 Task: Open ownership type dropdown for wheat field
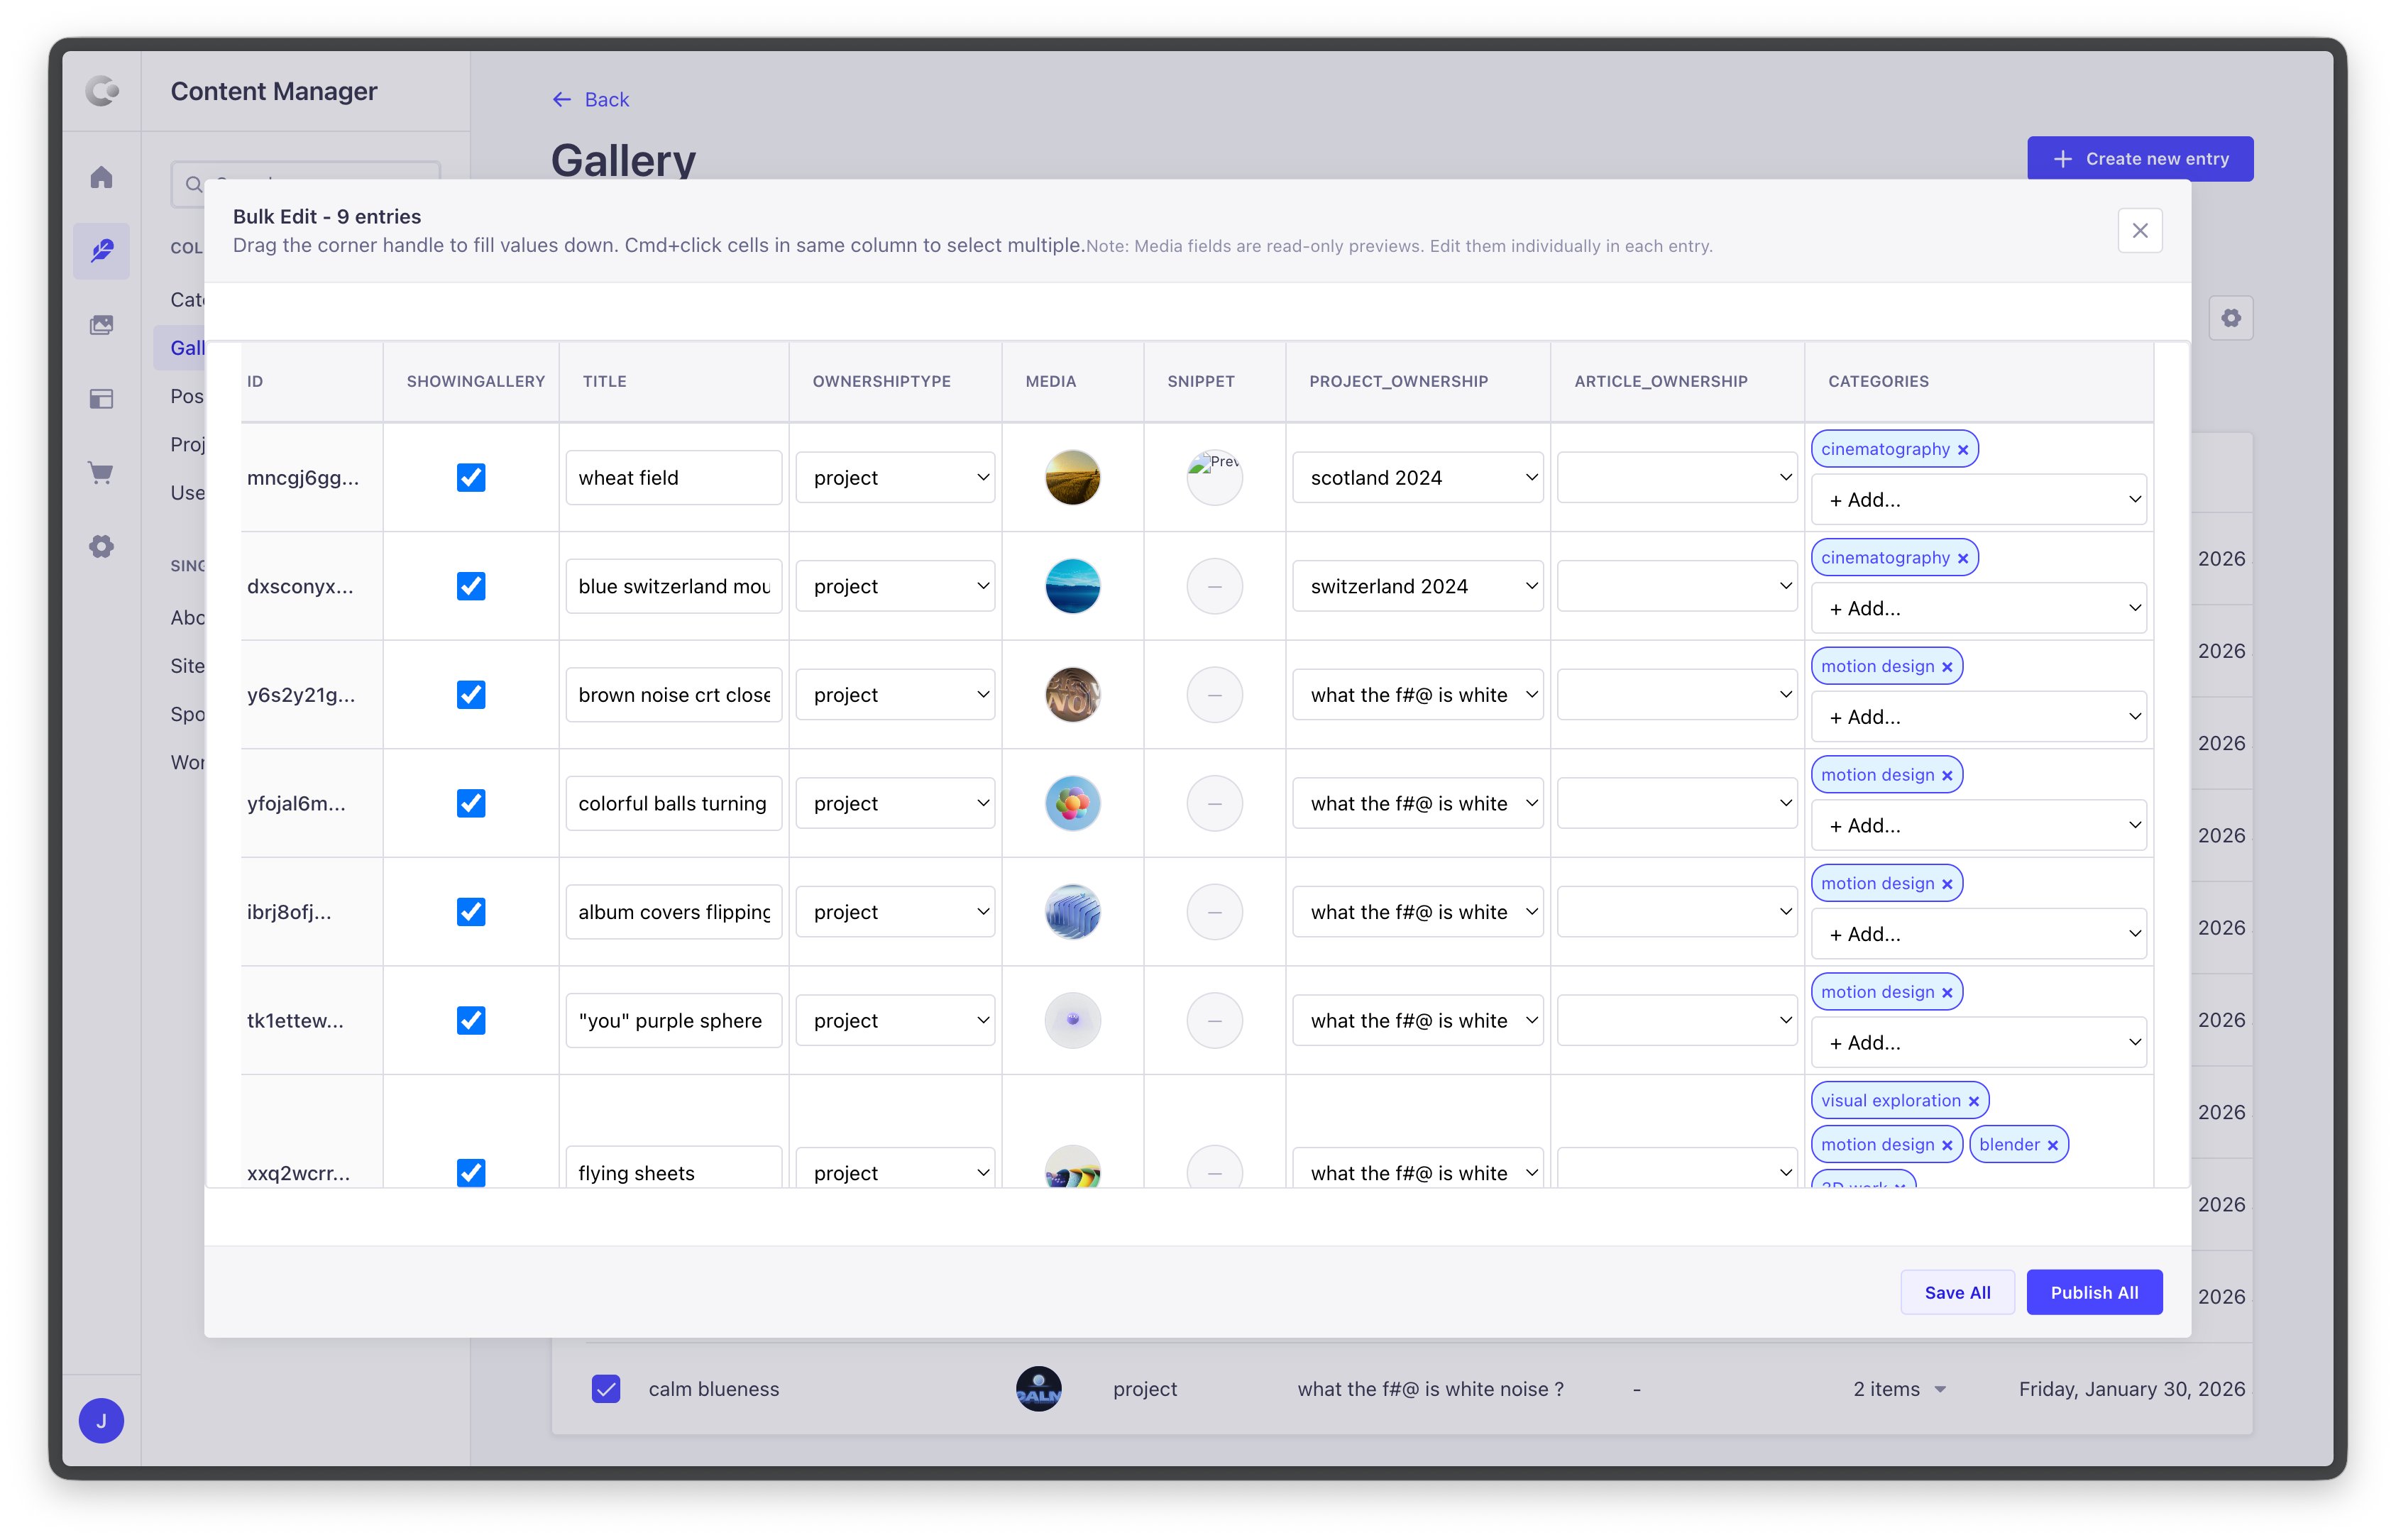pyautogui.click(x=895, y=478)
